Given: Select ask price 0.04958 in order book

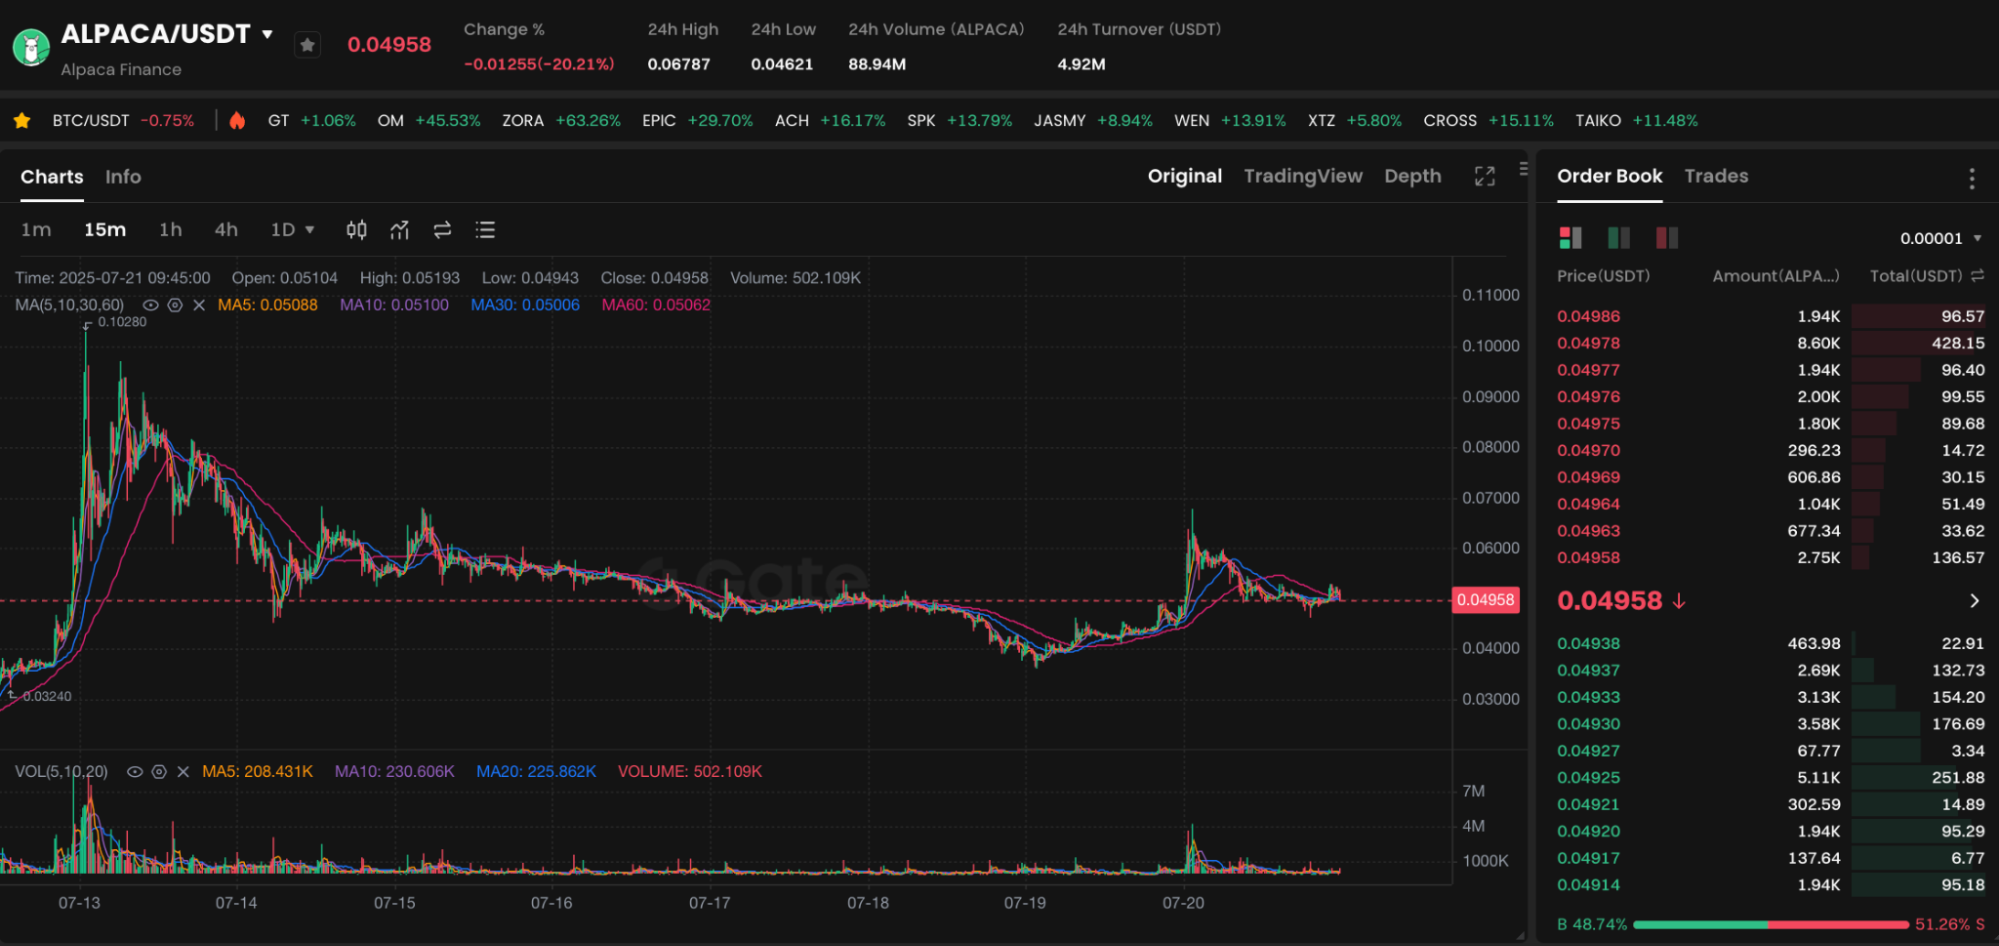Looking at the screenshot, I should tap(1588, 558).
